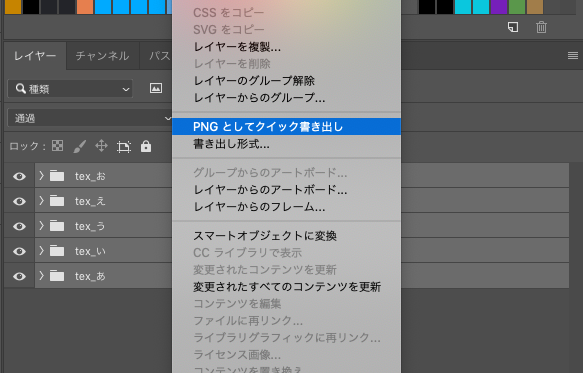
Task: Click ライブラリグラフィックに再リンク... menu entry
Action: coord(286,338)
